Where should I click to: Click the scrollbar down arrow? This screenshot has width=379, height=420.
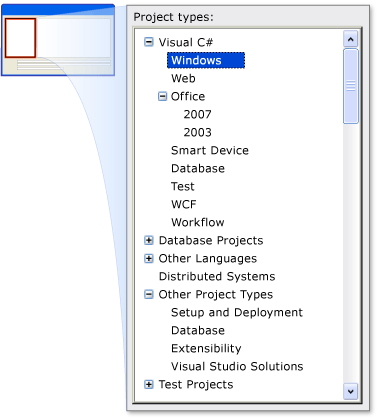coord(350,391)
